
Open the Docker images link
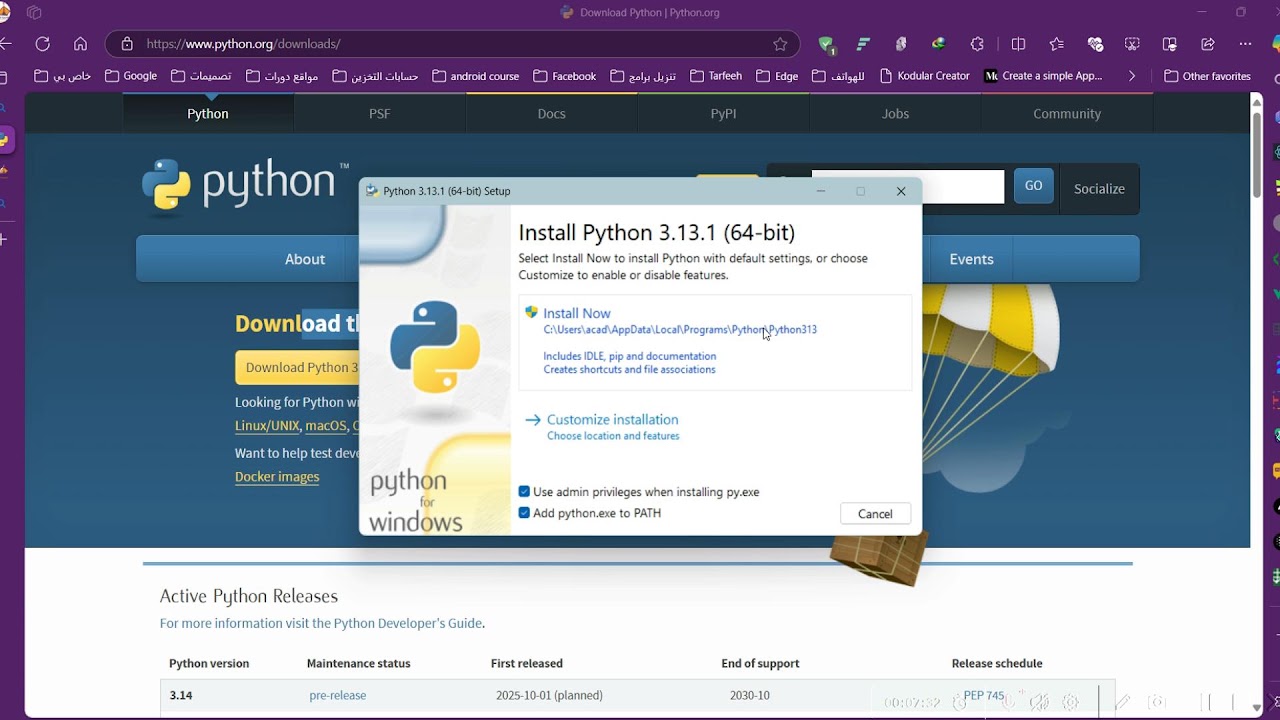coord(277,477)
